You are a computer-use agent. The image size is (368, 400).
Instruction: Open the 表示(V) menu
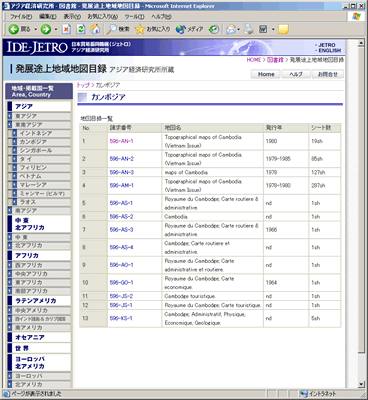(x=72, y=16)
